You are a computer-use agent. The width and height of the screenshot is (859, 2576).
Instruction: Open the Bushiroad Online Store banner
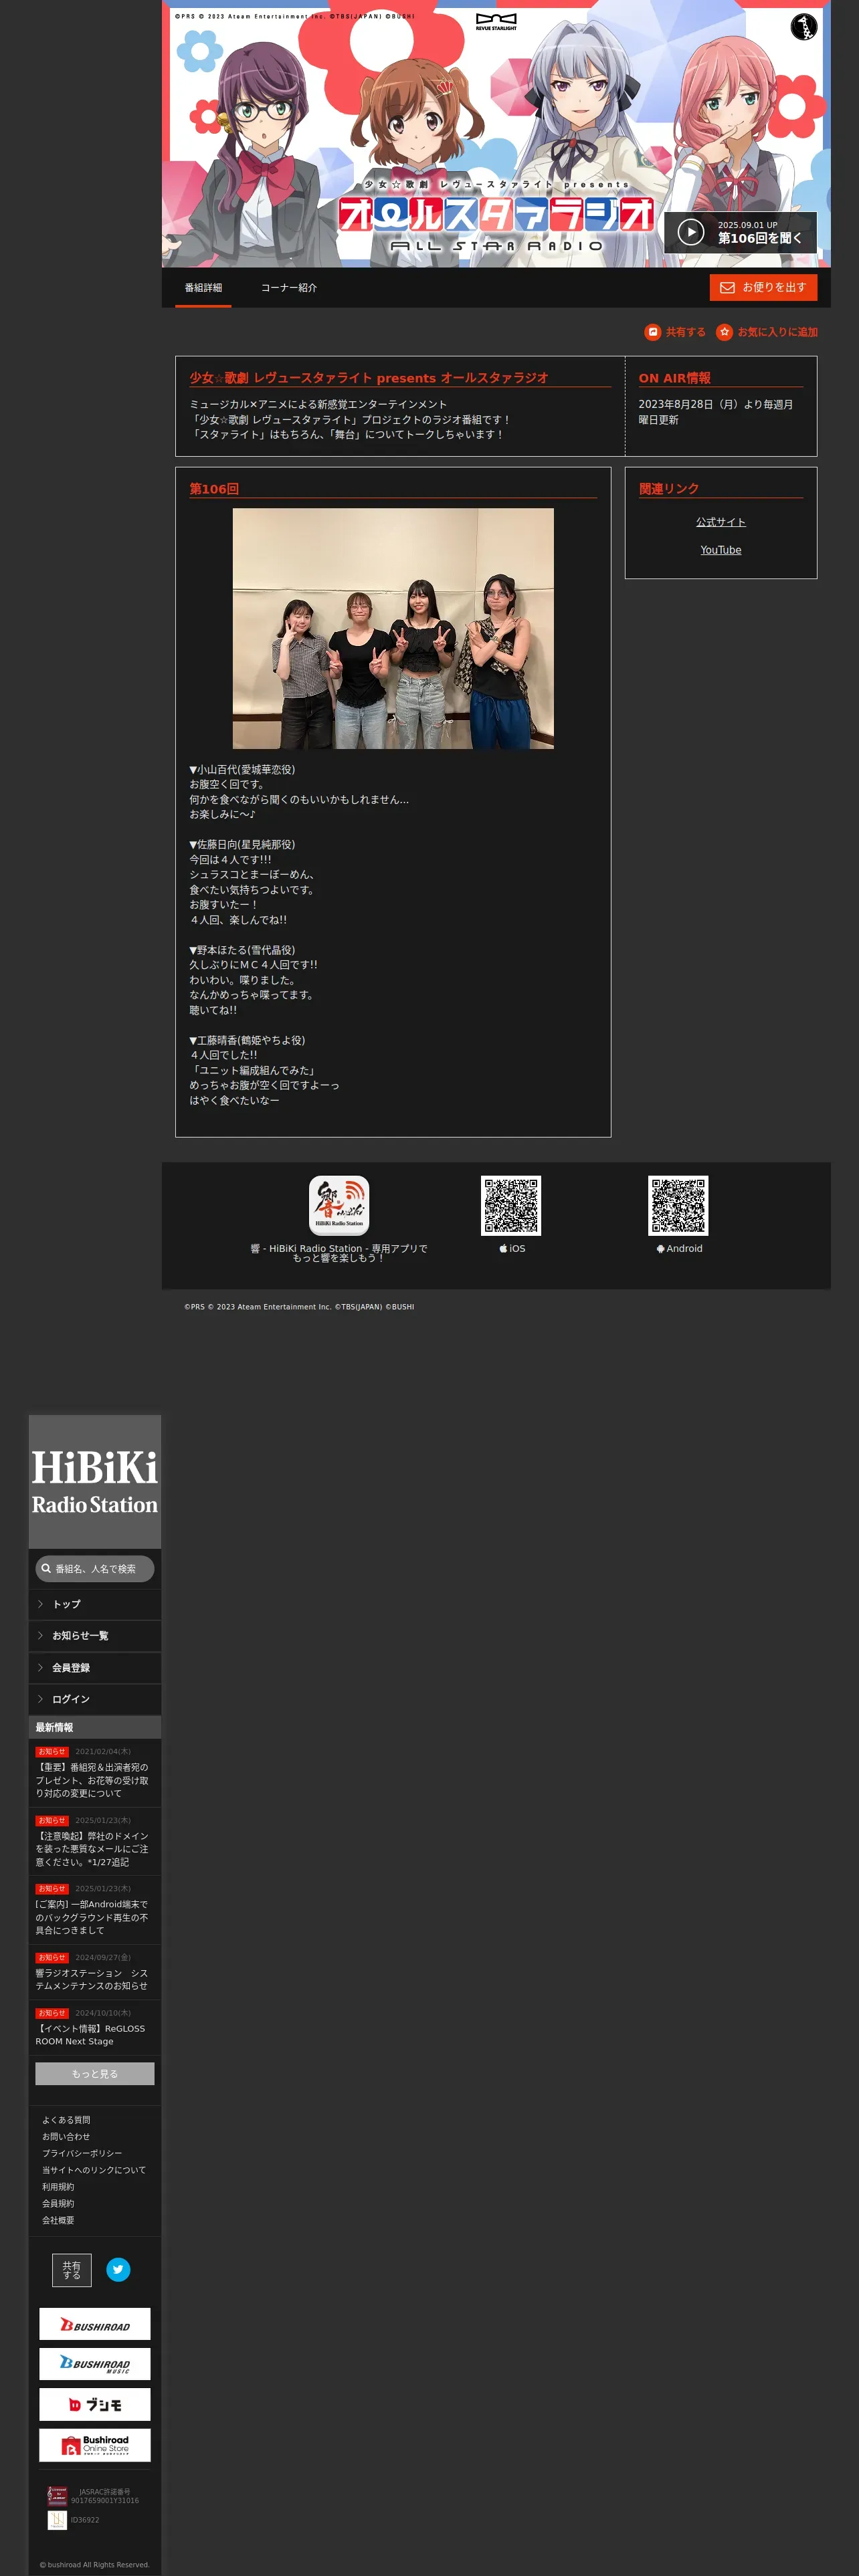coord(95,2445)
